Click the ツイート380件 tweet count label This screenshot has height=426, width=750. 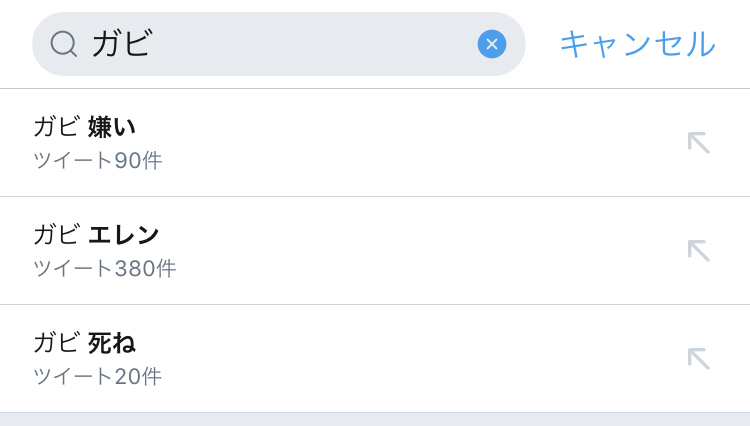pos(104,269)
